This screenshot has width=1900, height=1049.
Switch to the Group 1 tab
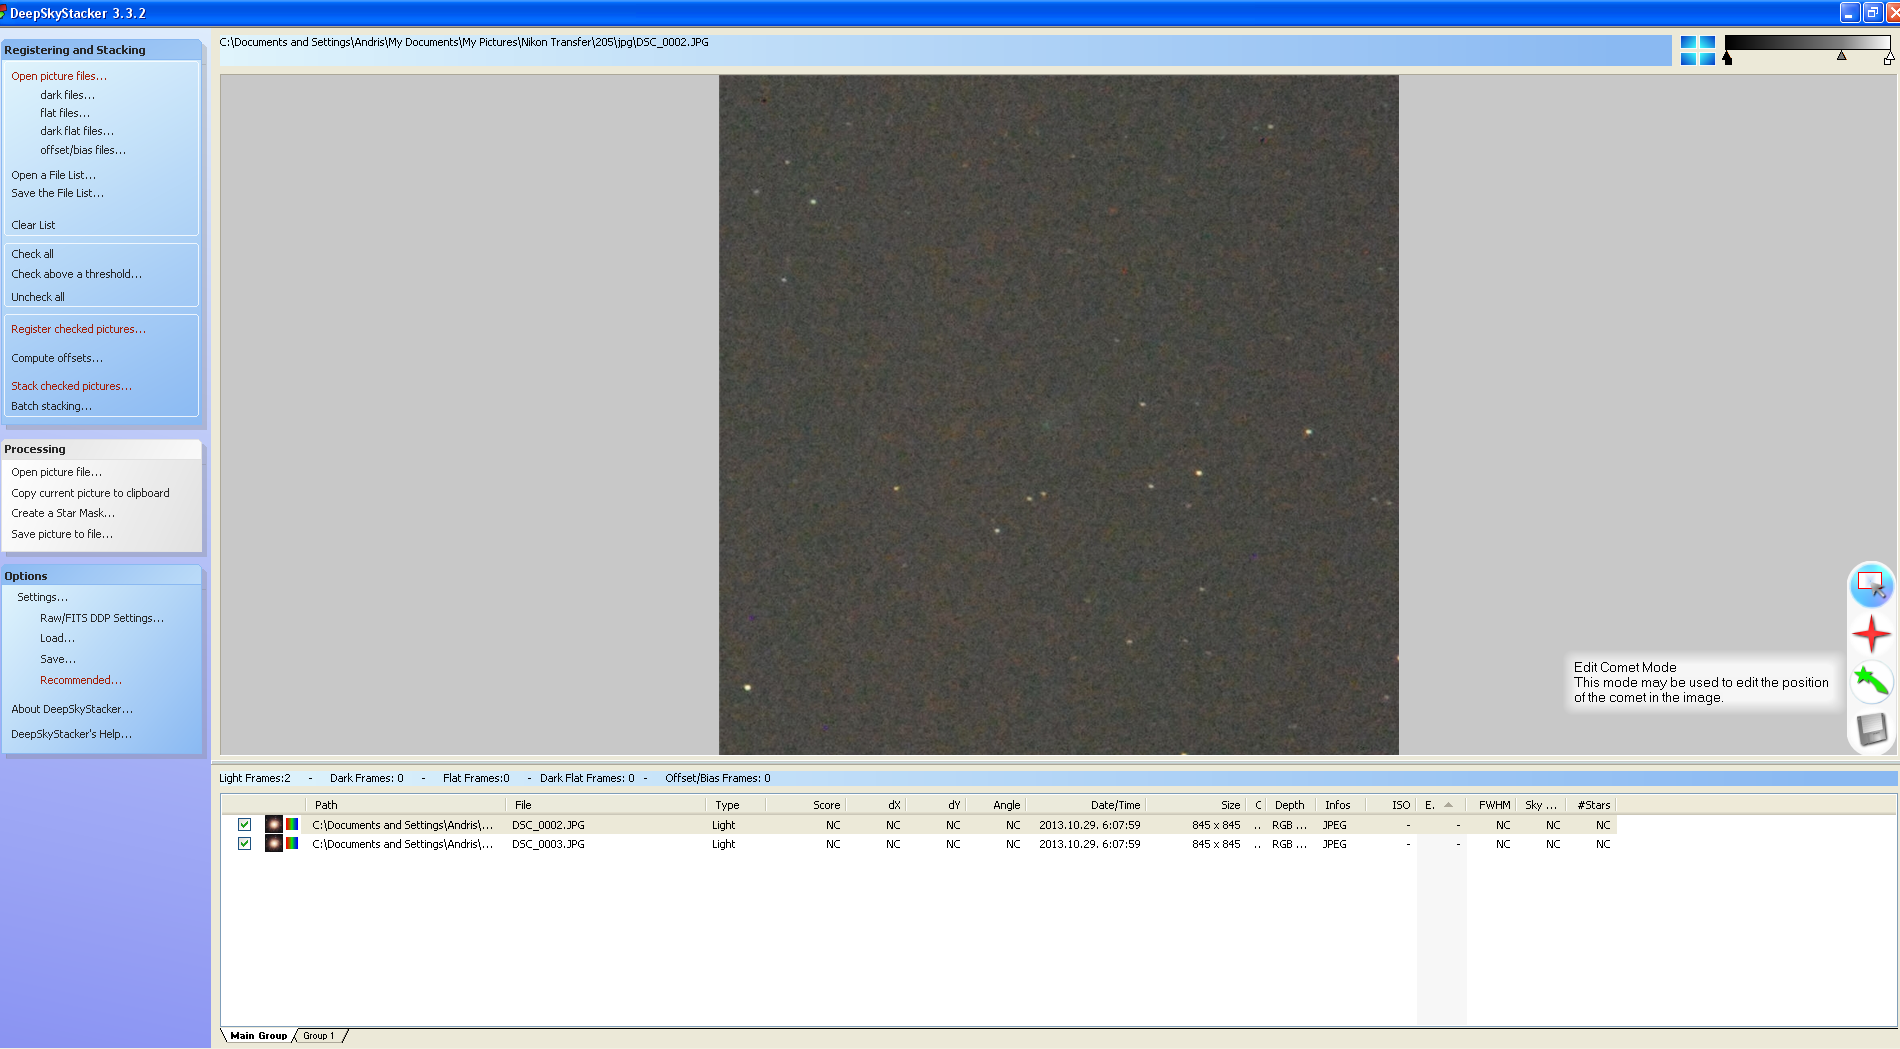pyautogui.click(x=319, y=1036)
